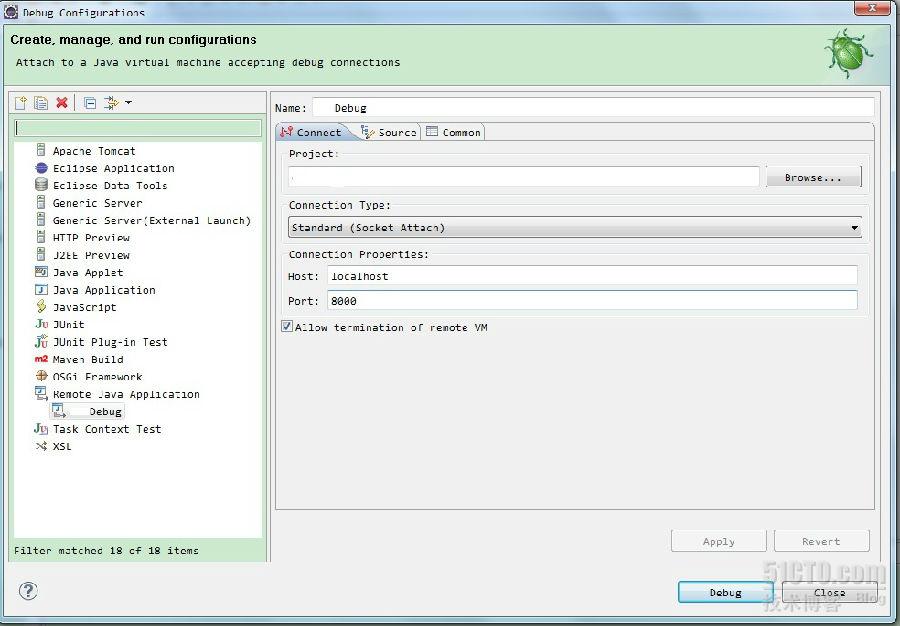The height and width of the screenshot is (626, 900).
Task: Select Eclipse Application label
Action: click(114, 168)
